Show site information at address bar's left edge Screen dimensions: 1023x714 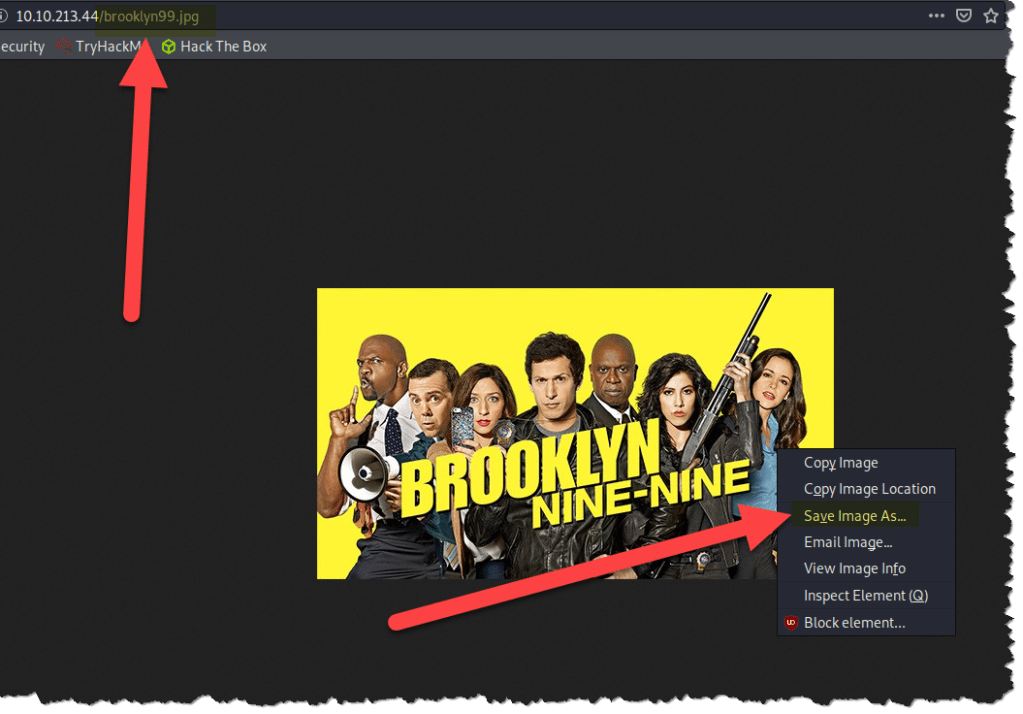coord(3,16)
